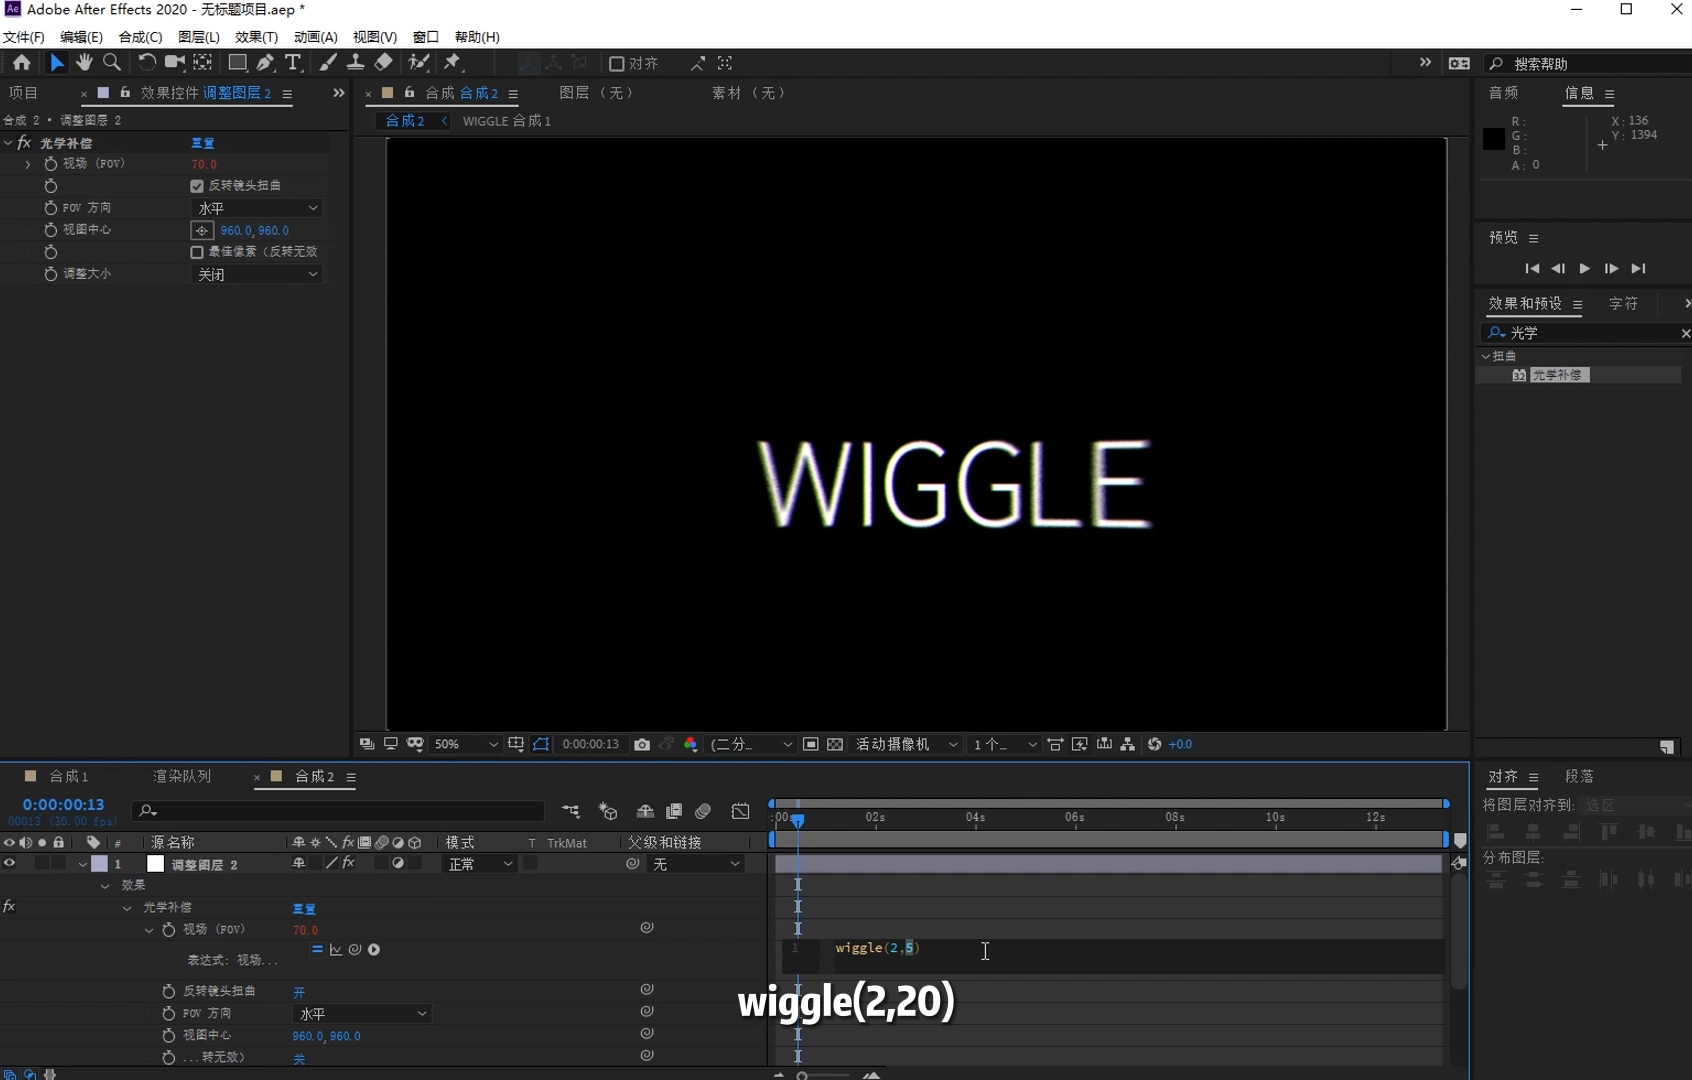Viewport: 1692px width, 1080px height.
Task: Select the Hand tool
Action: pyautogui.click(x=84, y=63)
